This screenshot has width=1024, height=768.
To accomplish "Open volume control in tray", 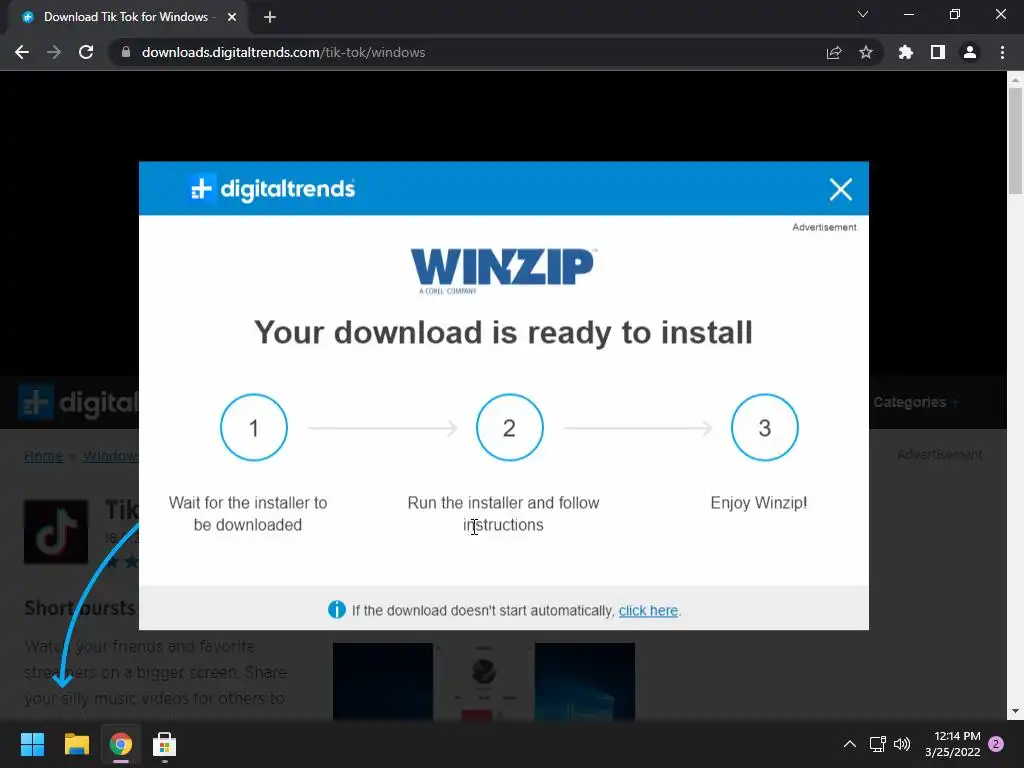I will pyautogui.click(x=902, y=744).
